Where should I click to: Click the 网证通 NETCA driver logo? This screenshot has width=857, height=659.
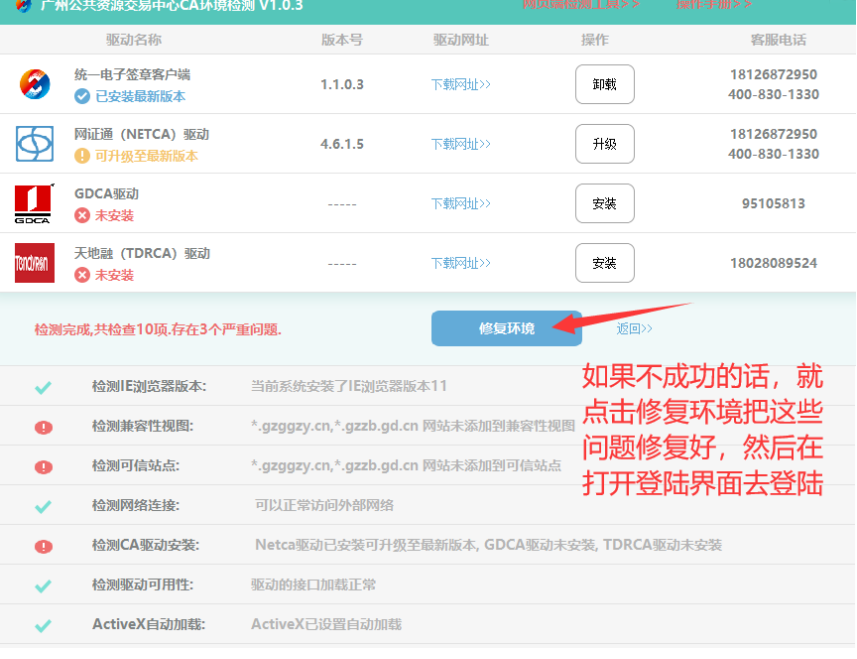[x=35, y=144]
